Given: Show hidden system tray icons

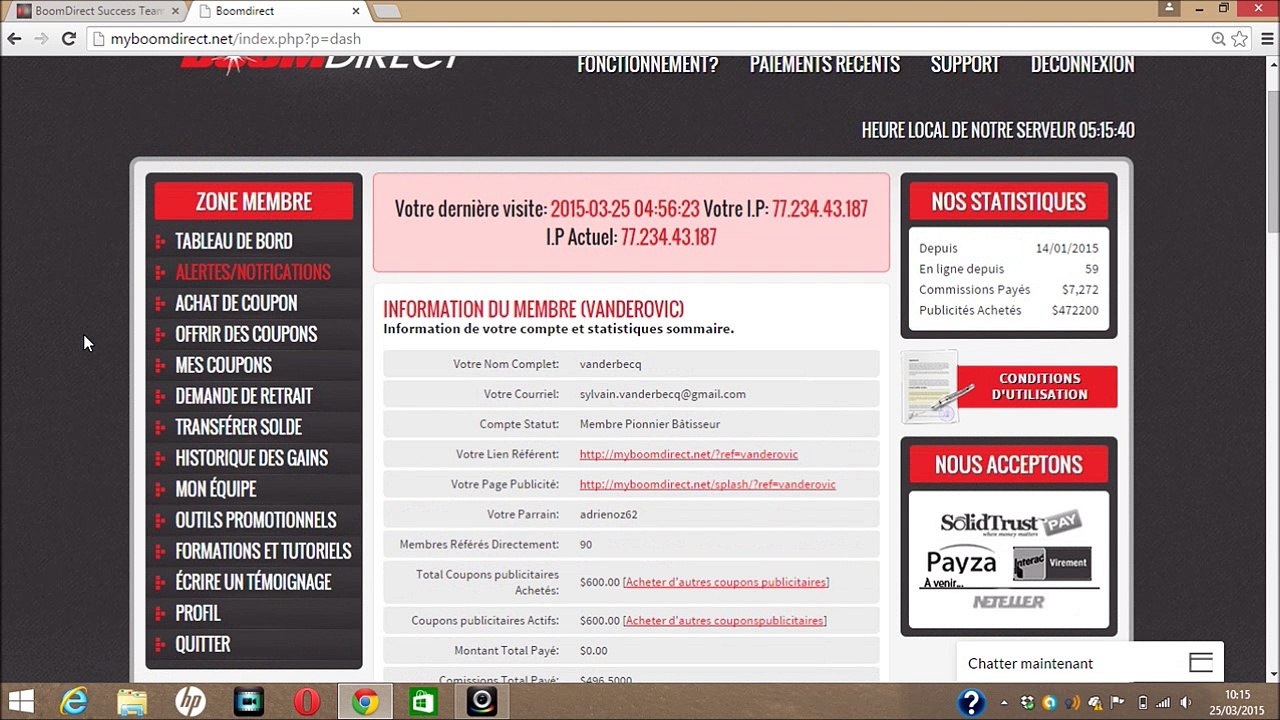Looking at the screenshot, I should tap(1005, 702).
